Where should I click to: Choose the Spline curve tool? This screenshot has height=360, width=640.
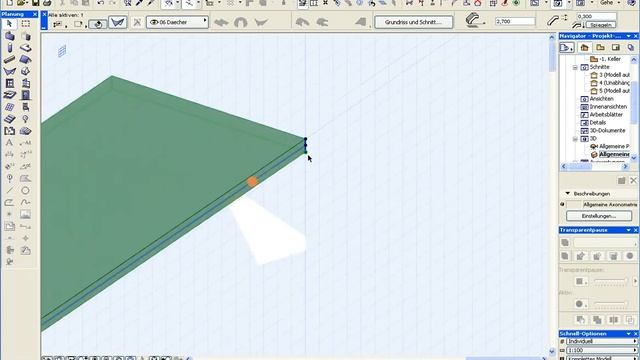pyautogui.click(x=26, y=202)
